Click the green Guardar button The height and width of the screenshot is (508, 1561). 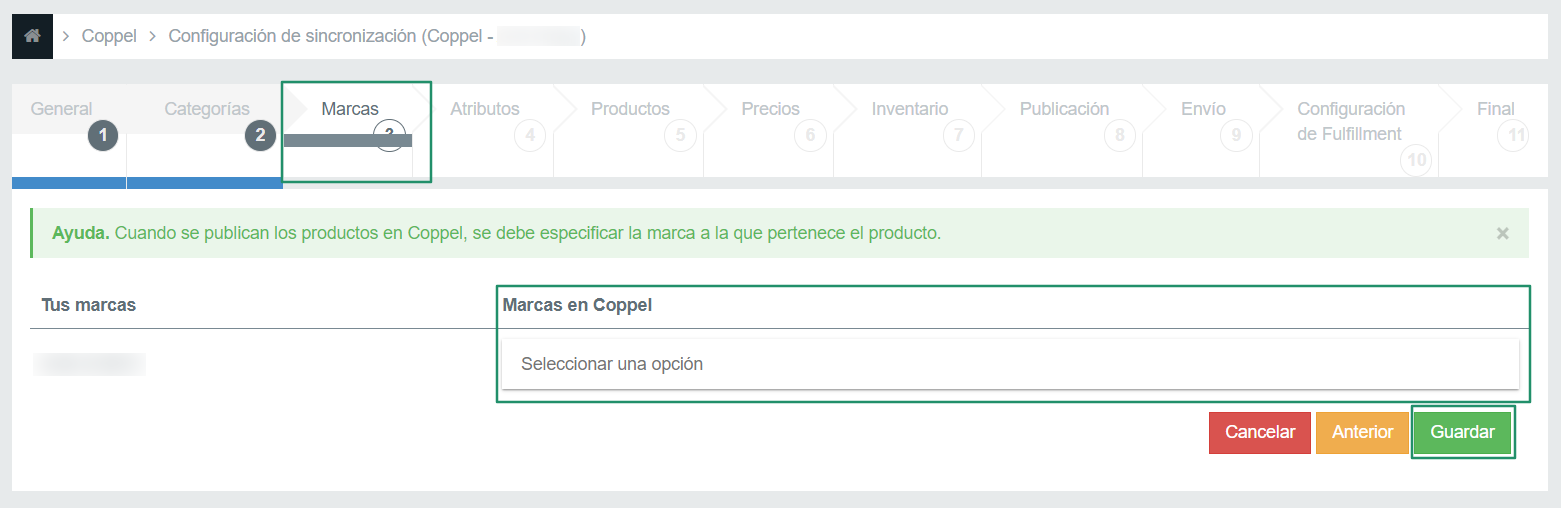point(1463,432)
